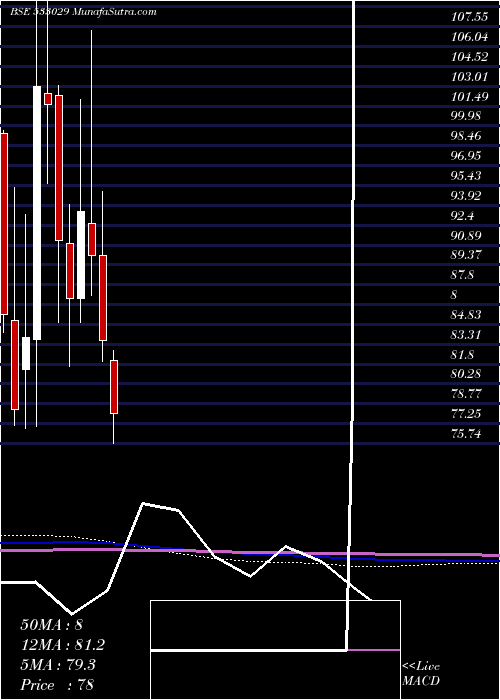
Task: Select the 81.8 price axis label
Action: click(x=463, y=355)
